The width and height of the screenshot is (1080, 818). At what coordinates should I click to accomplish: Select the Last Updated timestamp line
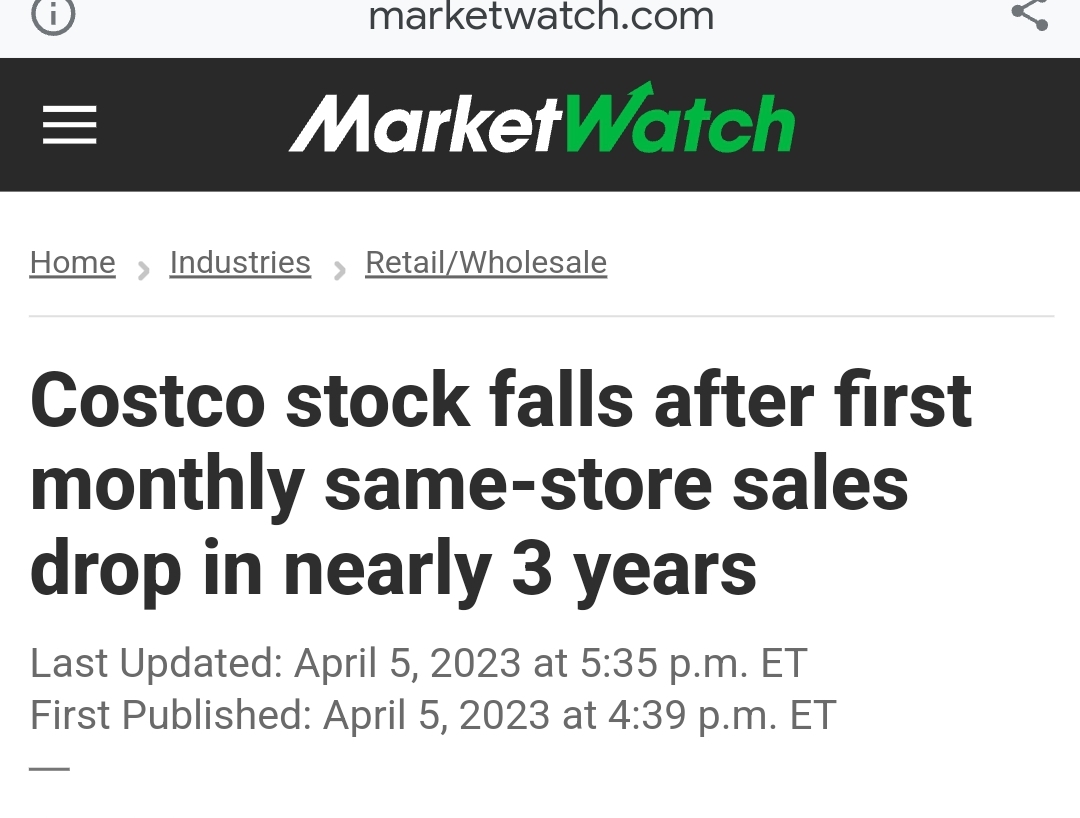click(x=418, y=663)
